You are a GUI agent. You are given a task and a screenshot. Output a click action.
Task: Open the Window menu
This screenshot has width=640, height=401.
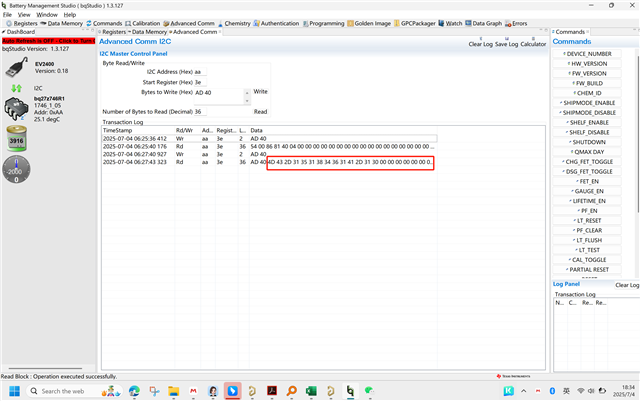pyautogui.click(x=47, y=15)
